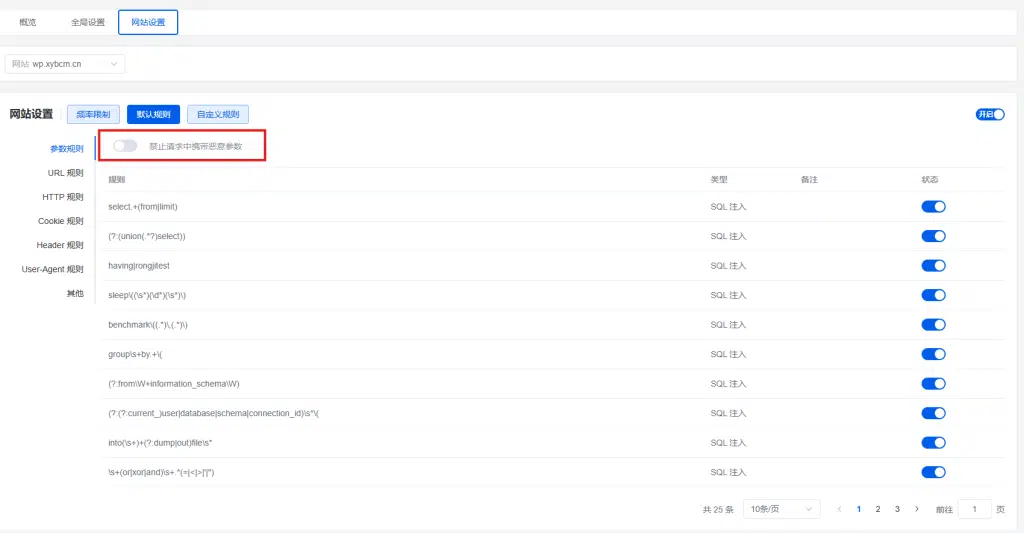The image size is (1024, 533).
Task: Enable the block malicious request parameters switch
Action: point(125,146)
